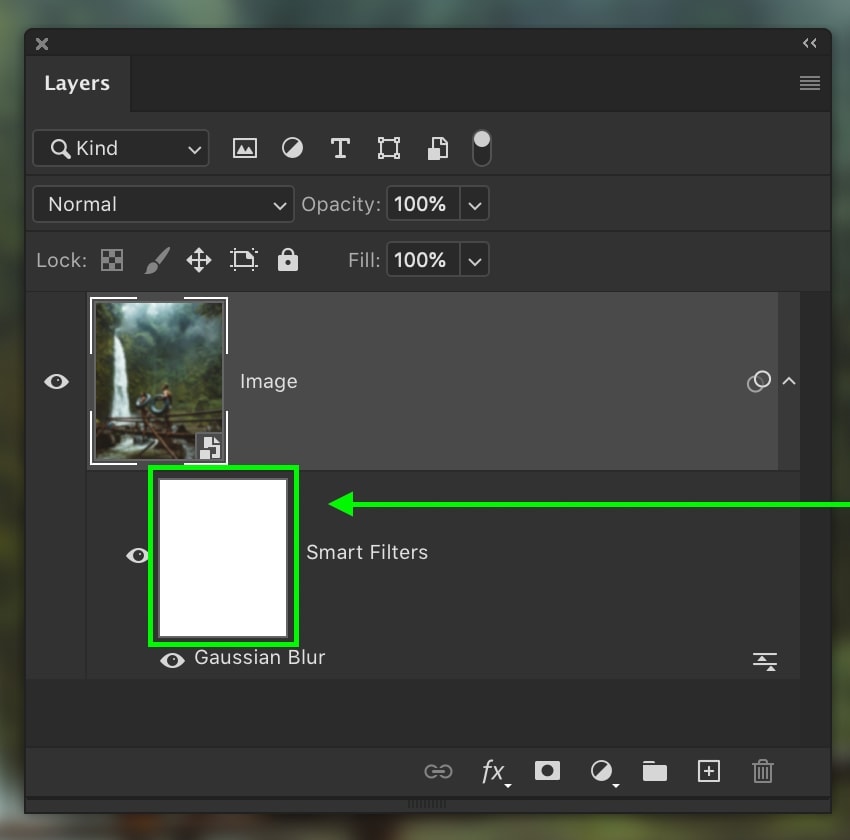This screenshot has width=850, height=840.
Task: Open the Kind filter type dropdown
Action: (121, 148)
